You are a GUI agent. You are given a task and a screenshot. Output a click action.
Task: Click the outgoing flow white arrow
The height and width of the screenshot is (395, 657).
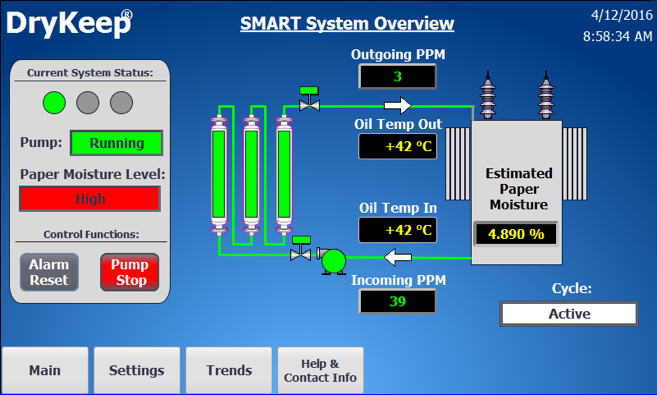398,106
